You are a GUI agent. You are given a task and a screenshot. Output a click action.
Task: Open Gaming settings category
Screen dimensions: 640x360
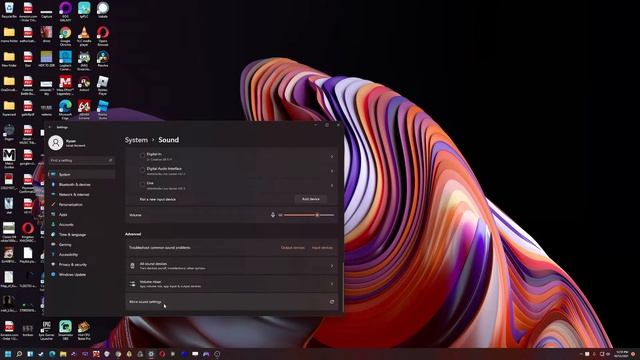point(82,244)
